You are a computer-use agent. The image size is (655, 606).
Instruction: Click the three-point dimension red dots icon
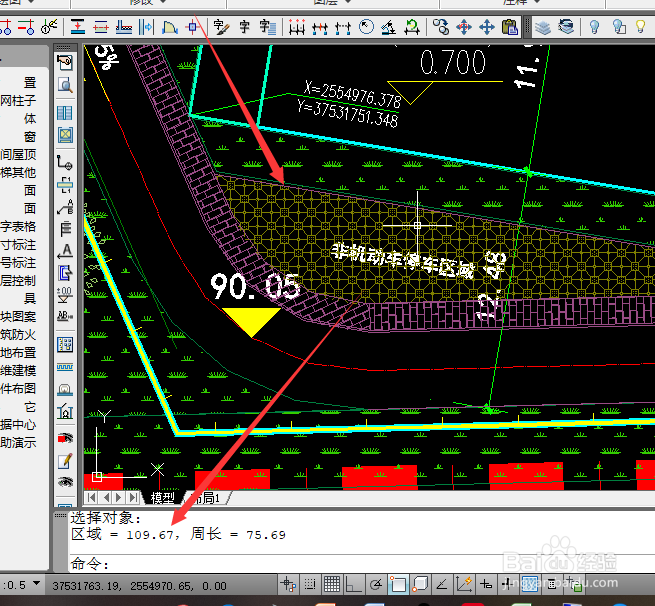tap(297, 28)
